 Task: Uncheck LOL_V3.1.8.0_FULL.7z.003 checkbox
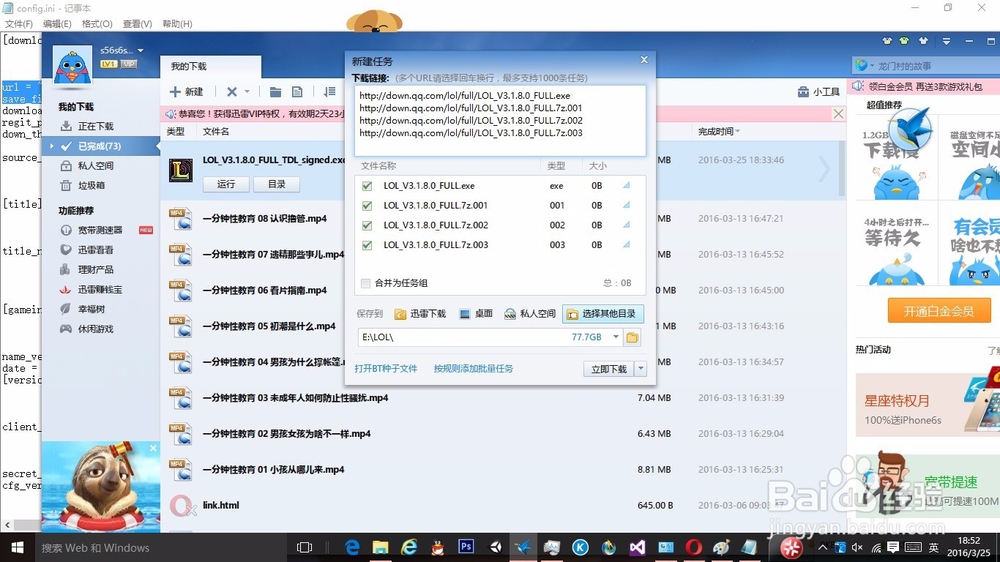click(367, 245)
